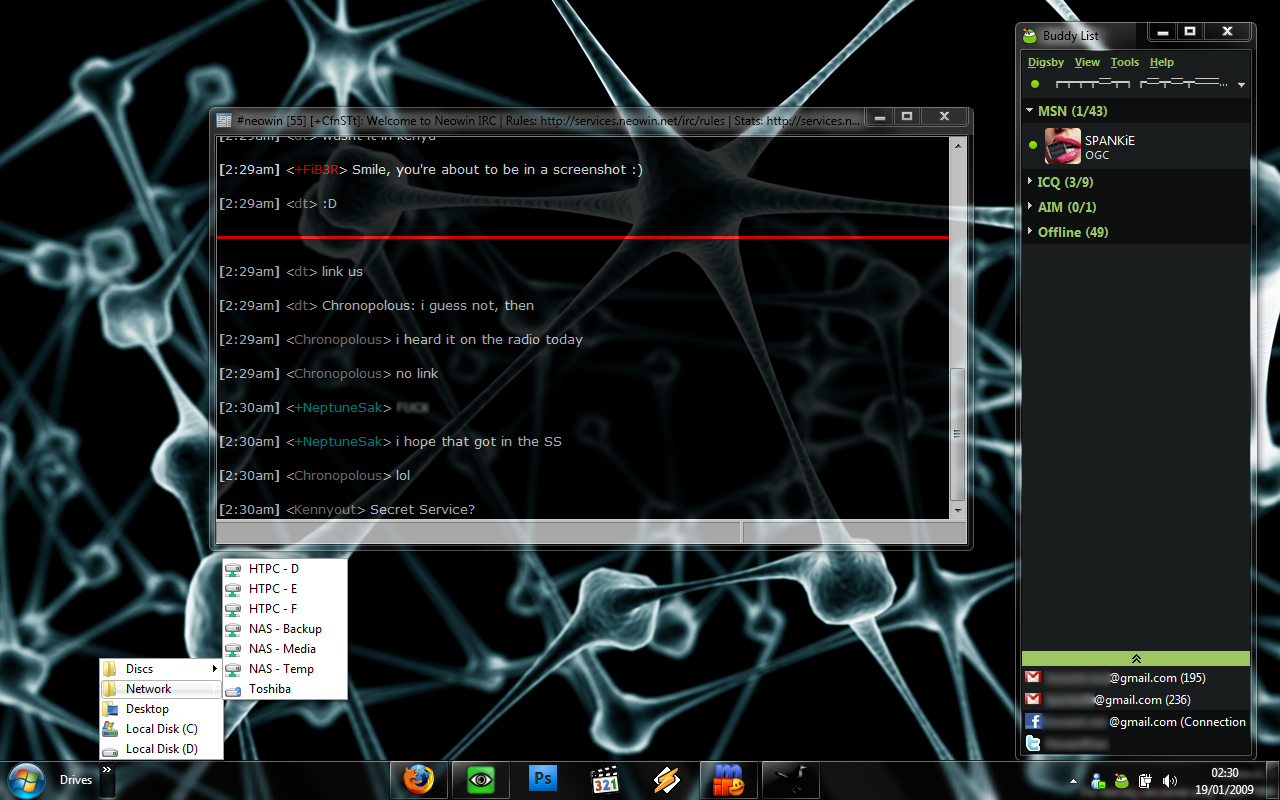The width and height of the screenshot is (1280, 800).
Task: Open the HTPC - D network drive
Action: (x=285, y=569)
